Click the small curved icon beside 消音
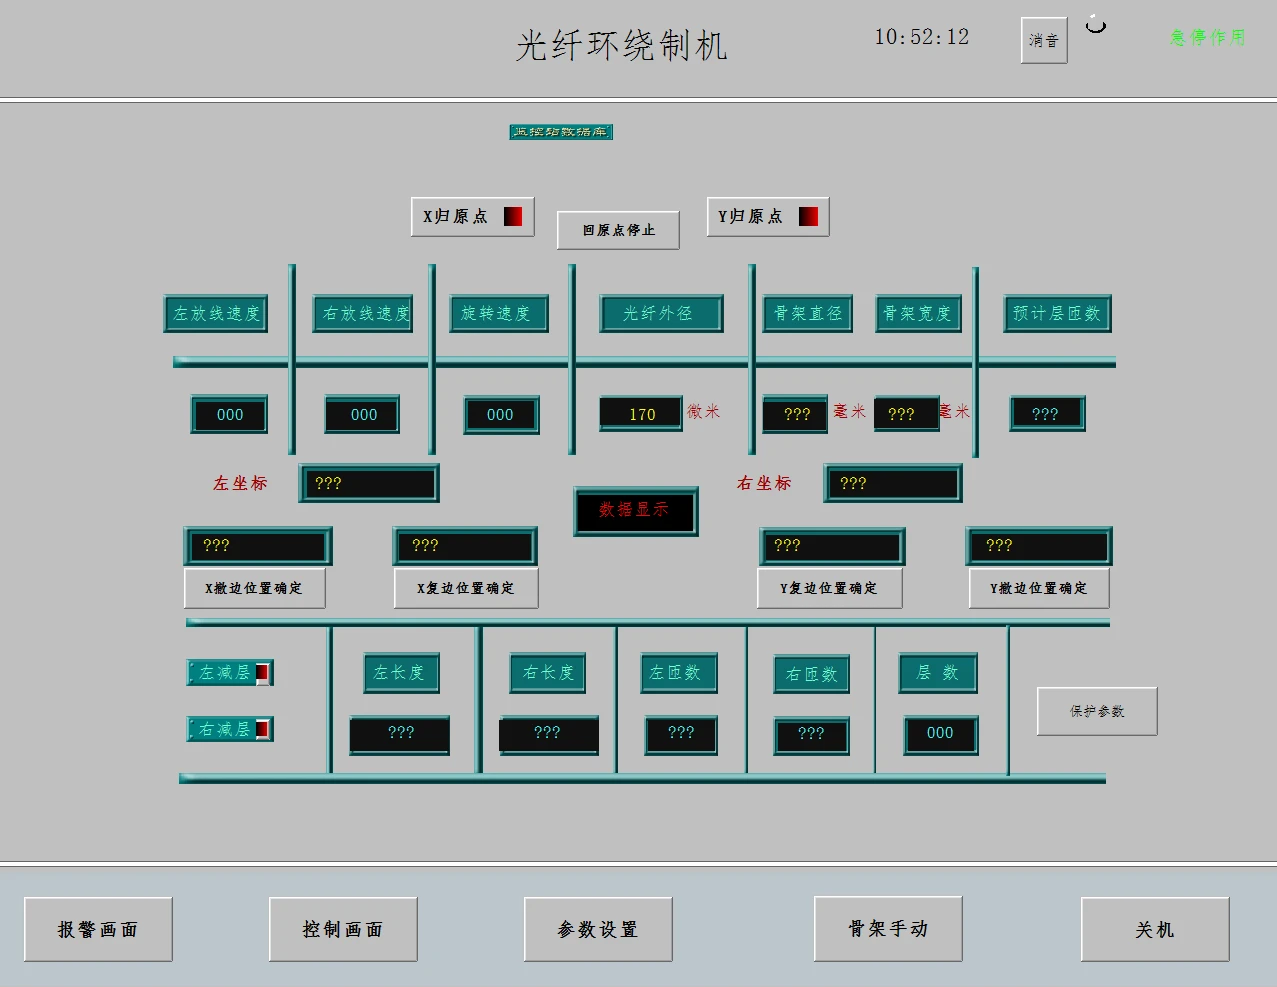This screenshot has width=1277, height=987. tap(1096, 24)
